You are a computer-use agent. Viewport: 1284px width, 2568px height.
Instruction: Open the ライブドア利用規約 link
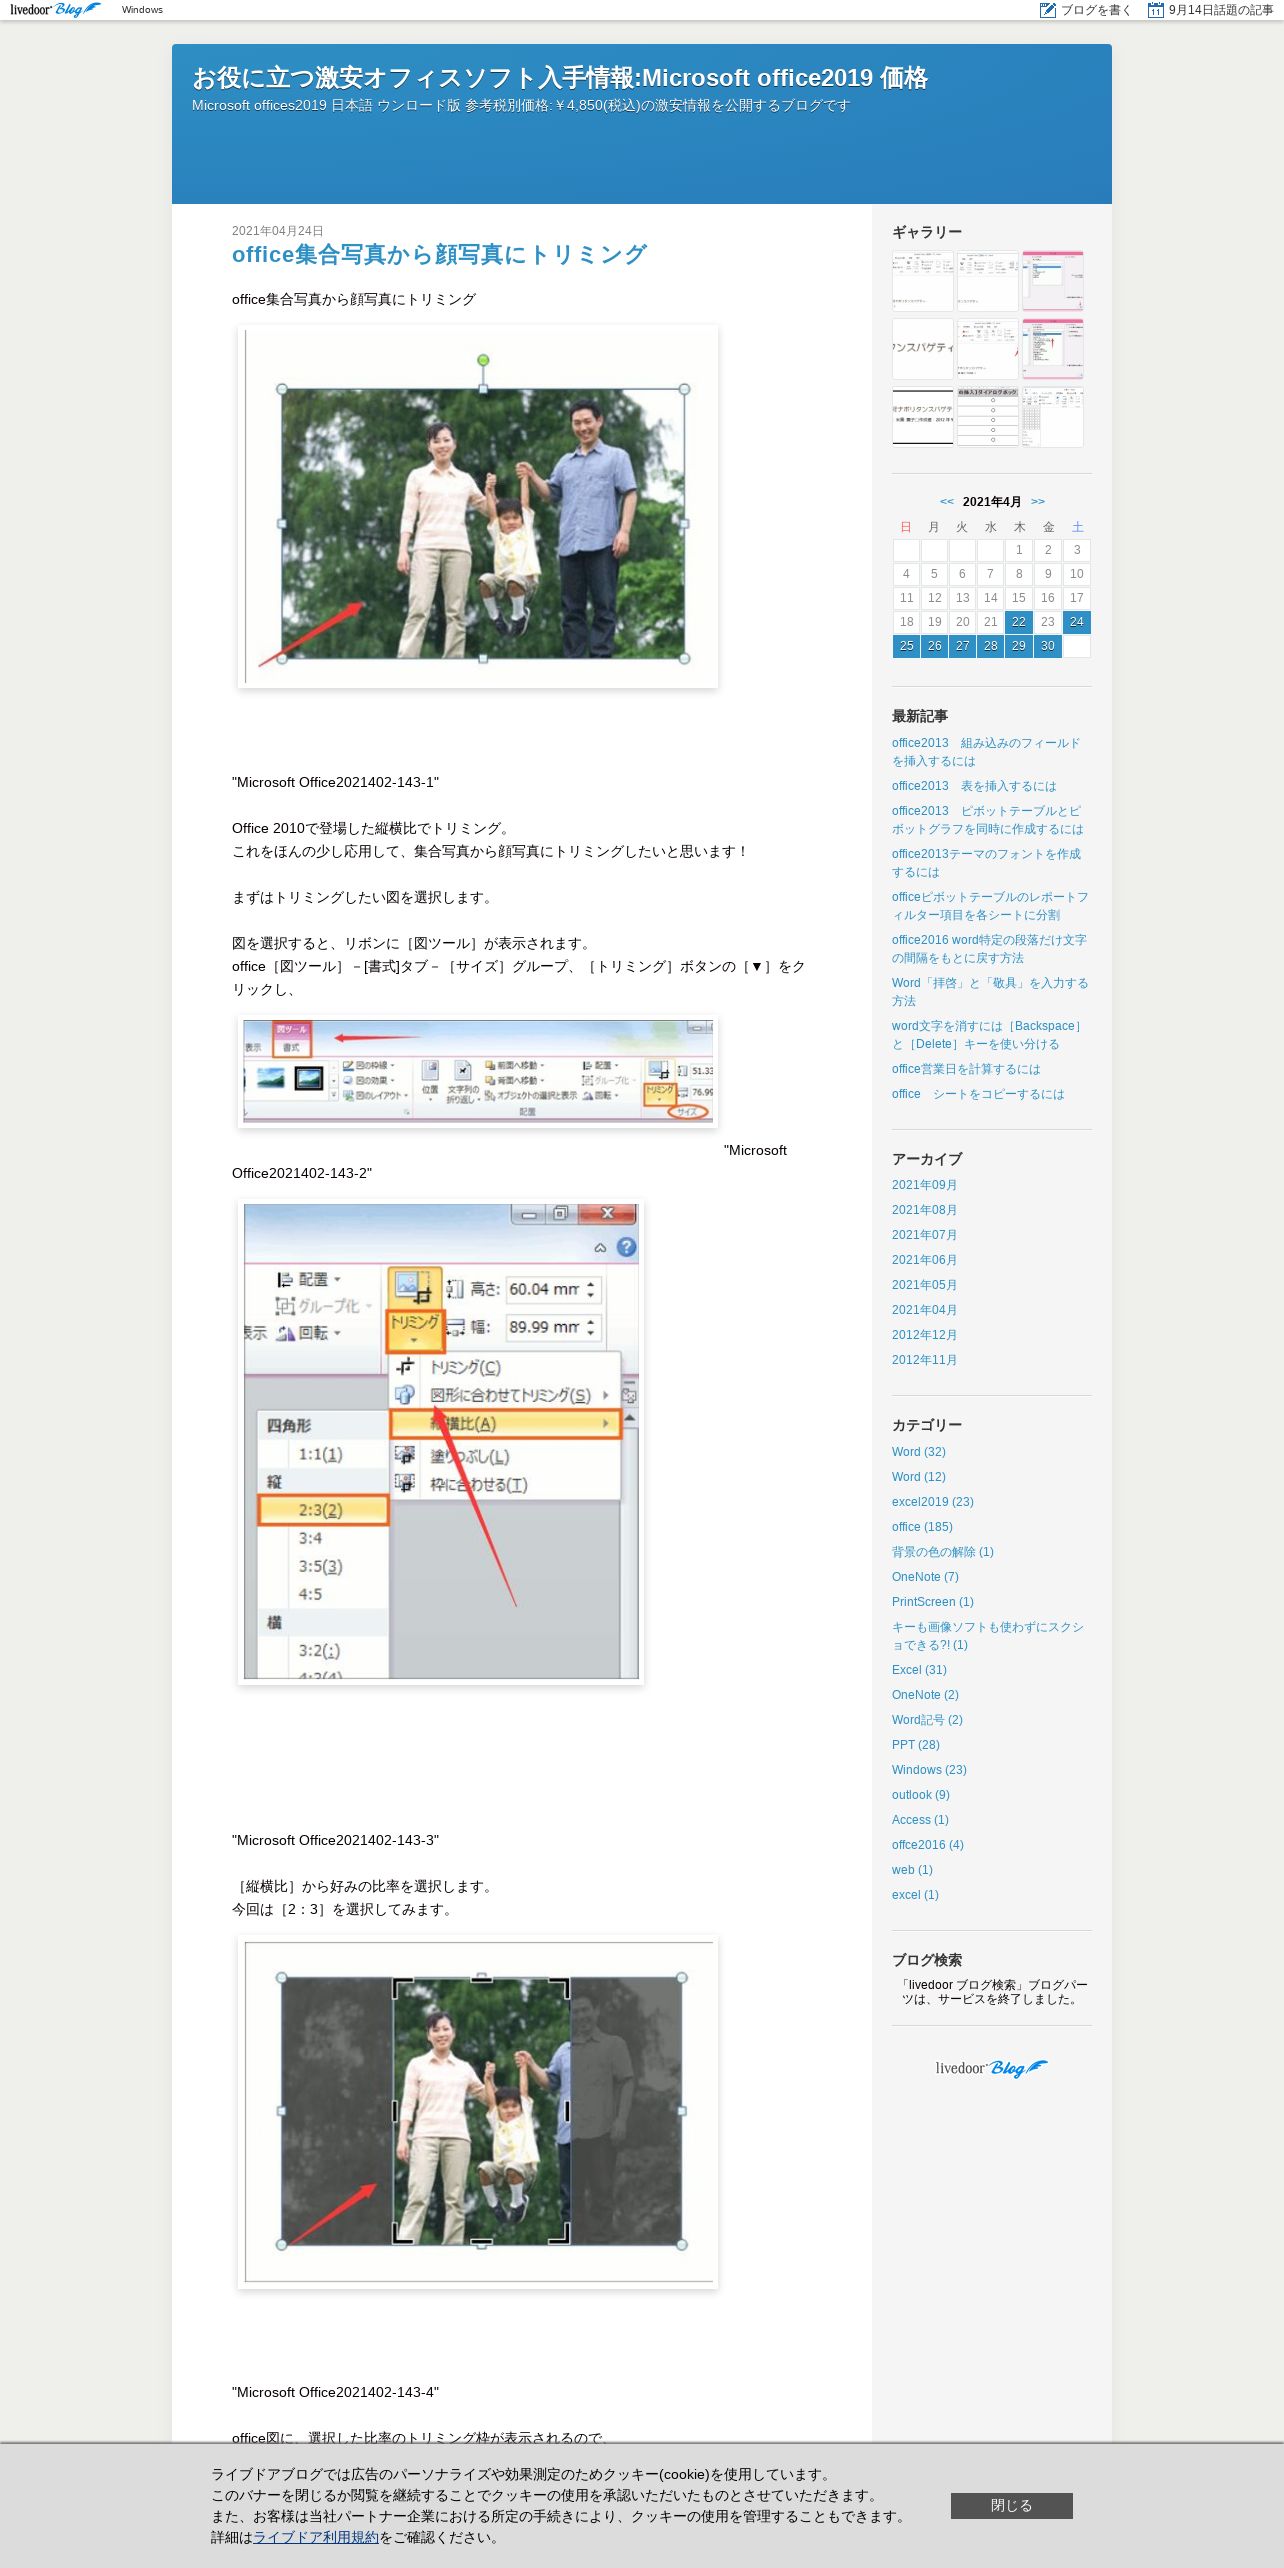(x=316, y=2537)
